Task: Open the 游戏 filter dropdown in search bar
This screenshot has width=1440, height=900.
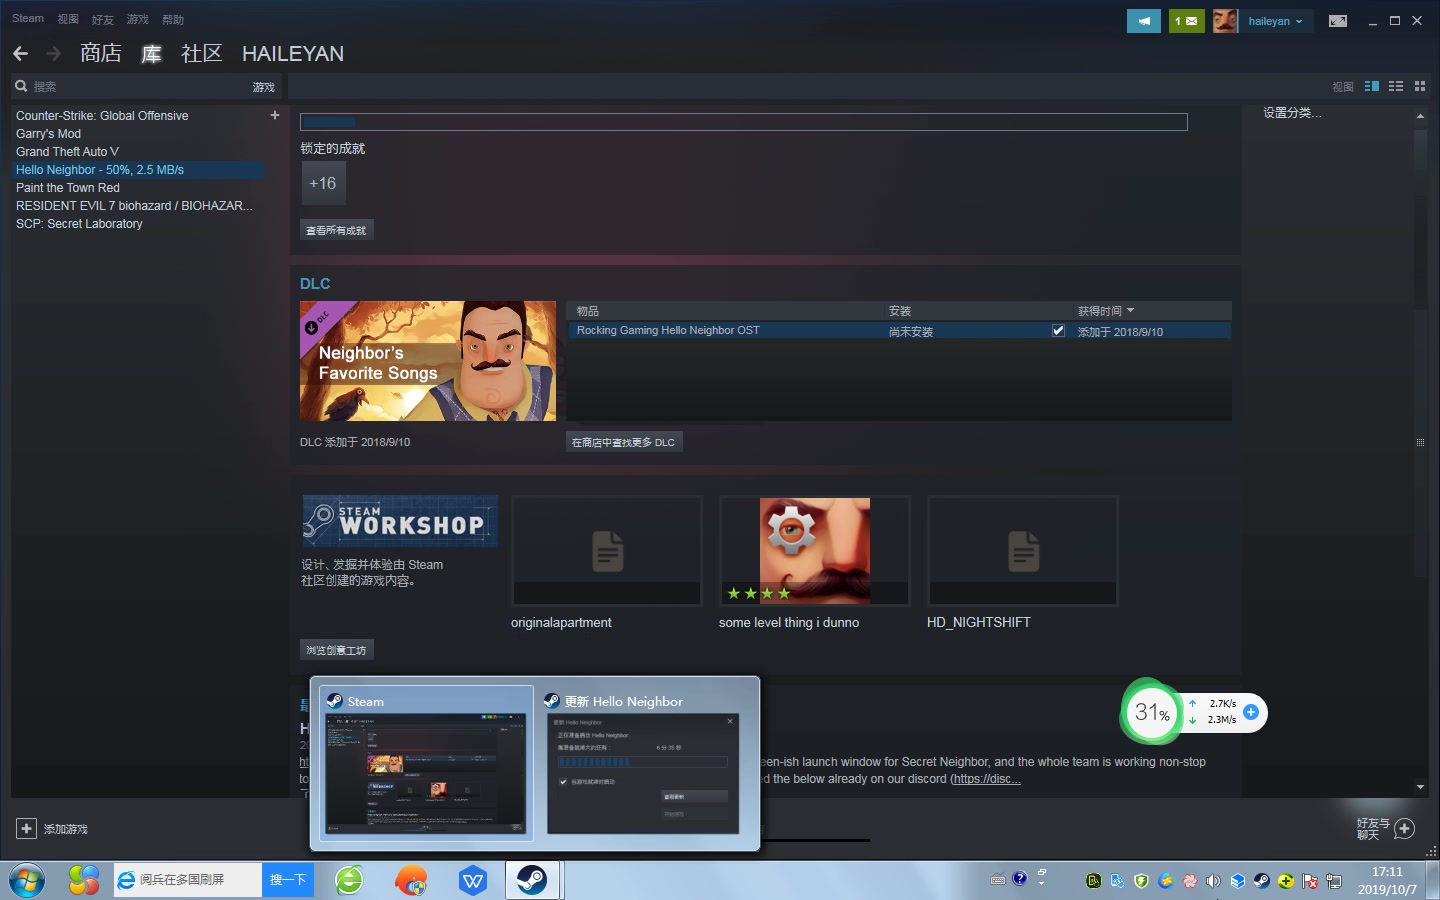Action: [x=263, y=87]
